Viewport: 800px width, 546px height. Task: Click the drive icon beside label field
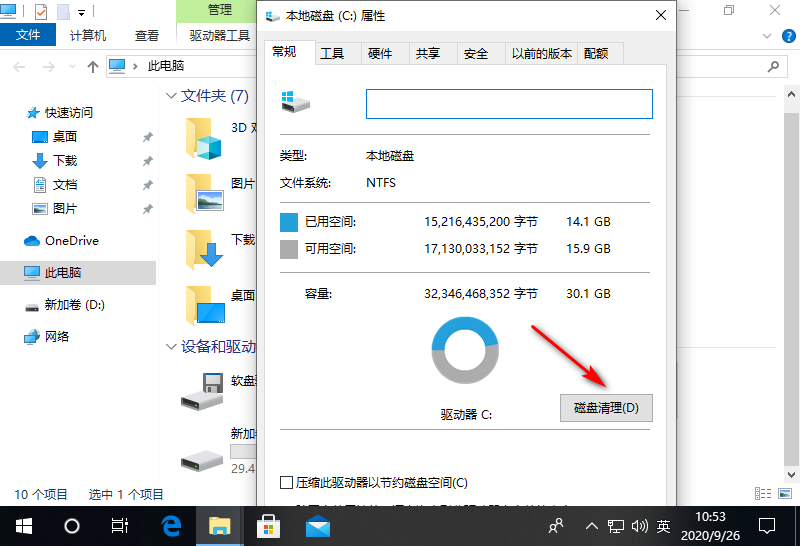click(295, 102)
